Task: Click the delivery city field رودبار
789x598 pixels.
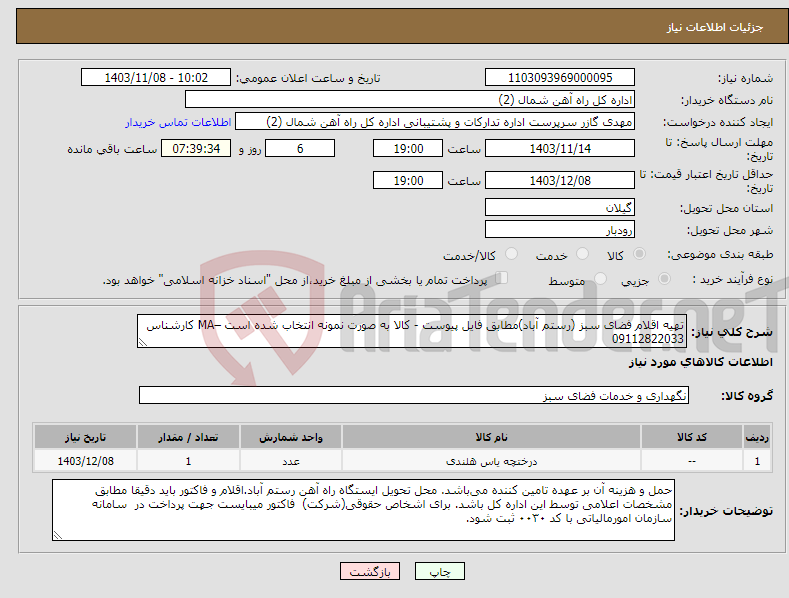Action: [x=560, y=230]
